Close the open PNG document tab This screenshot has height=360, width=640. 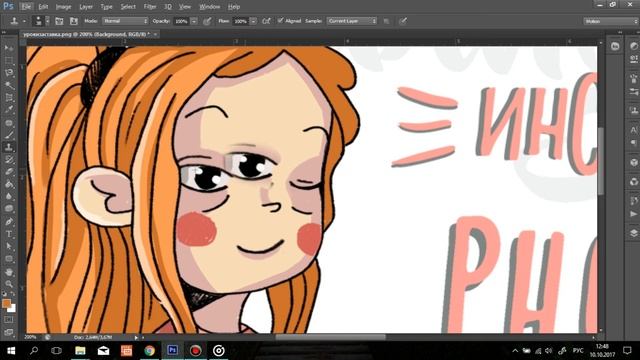pyautogui.click(x=156, y=34)
